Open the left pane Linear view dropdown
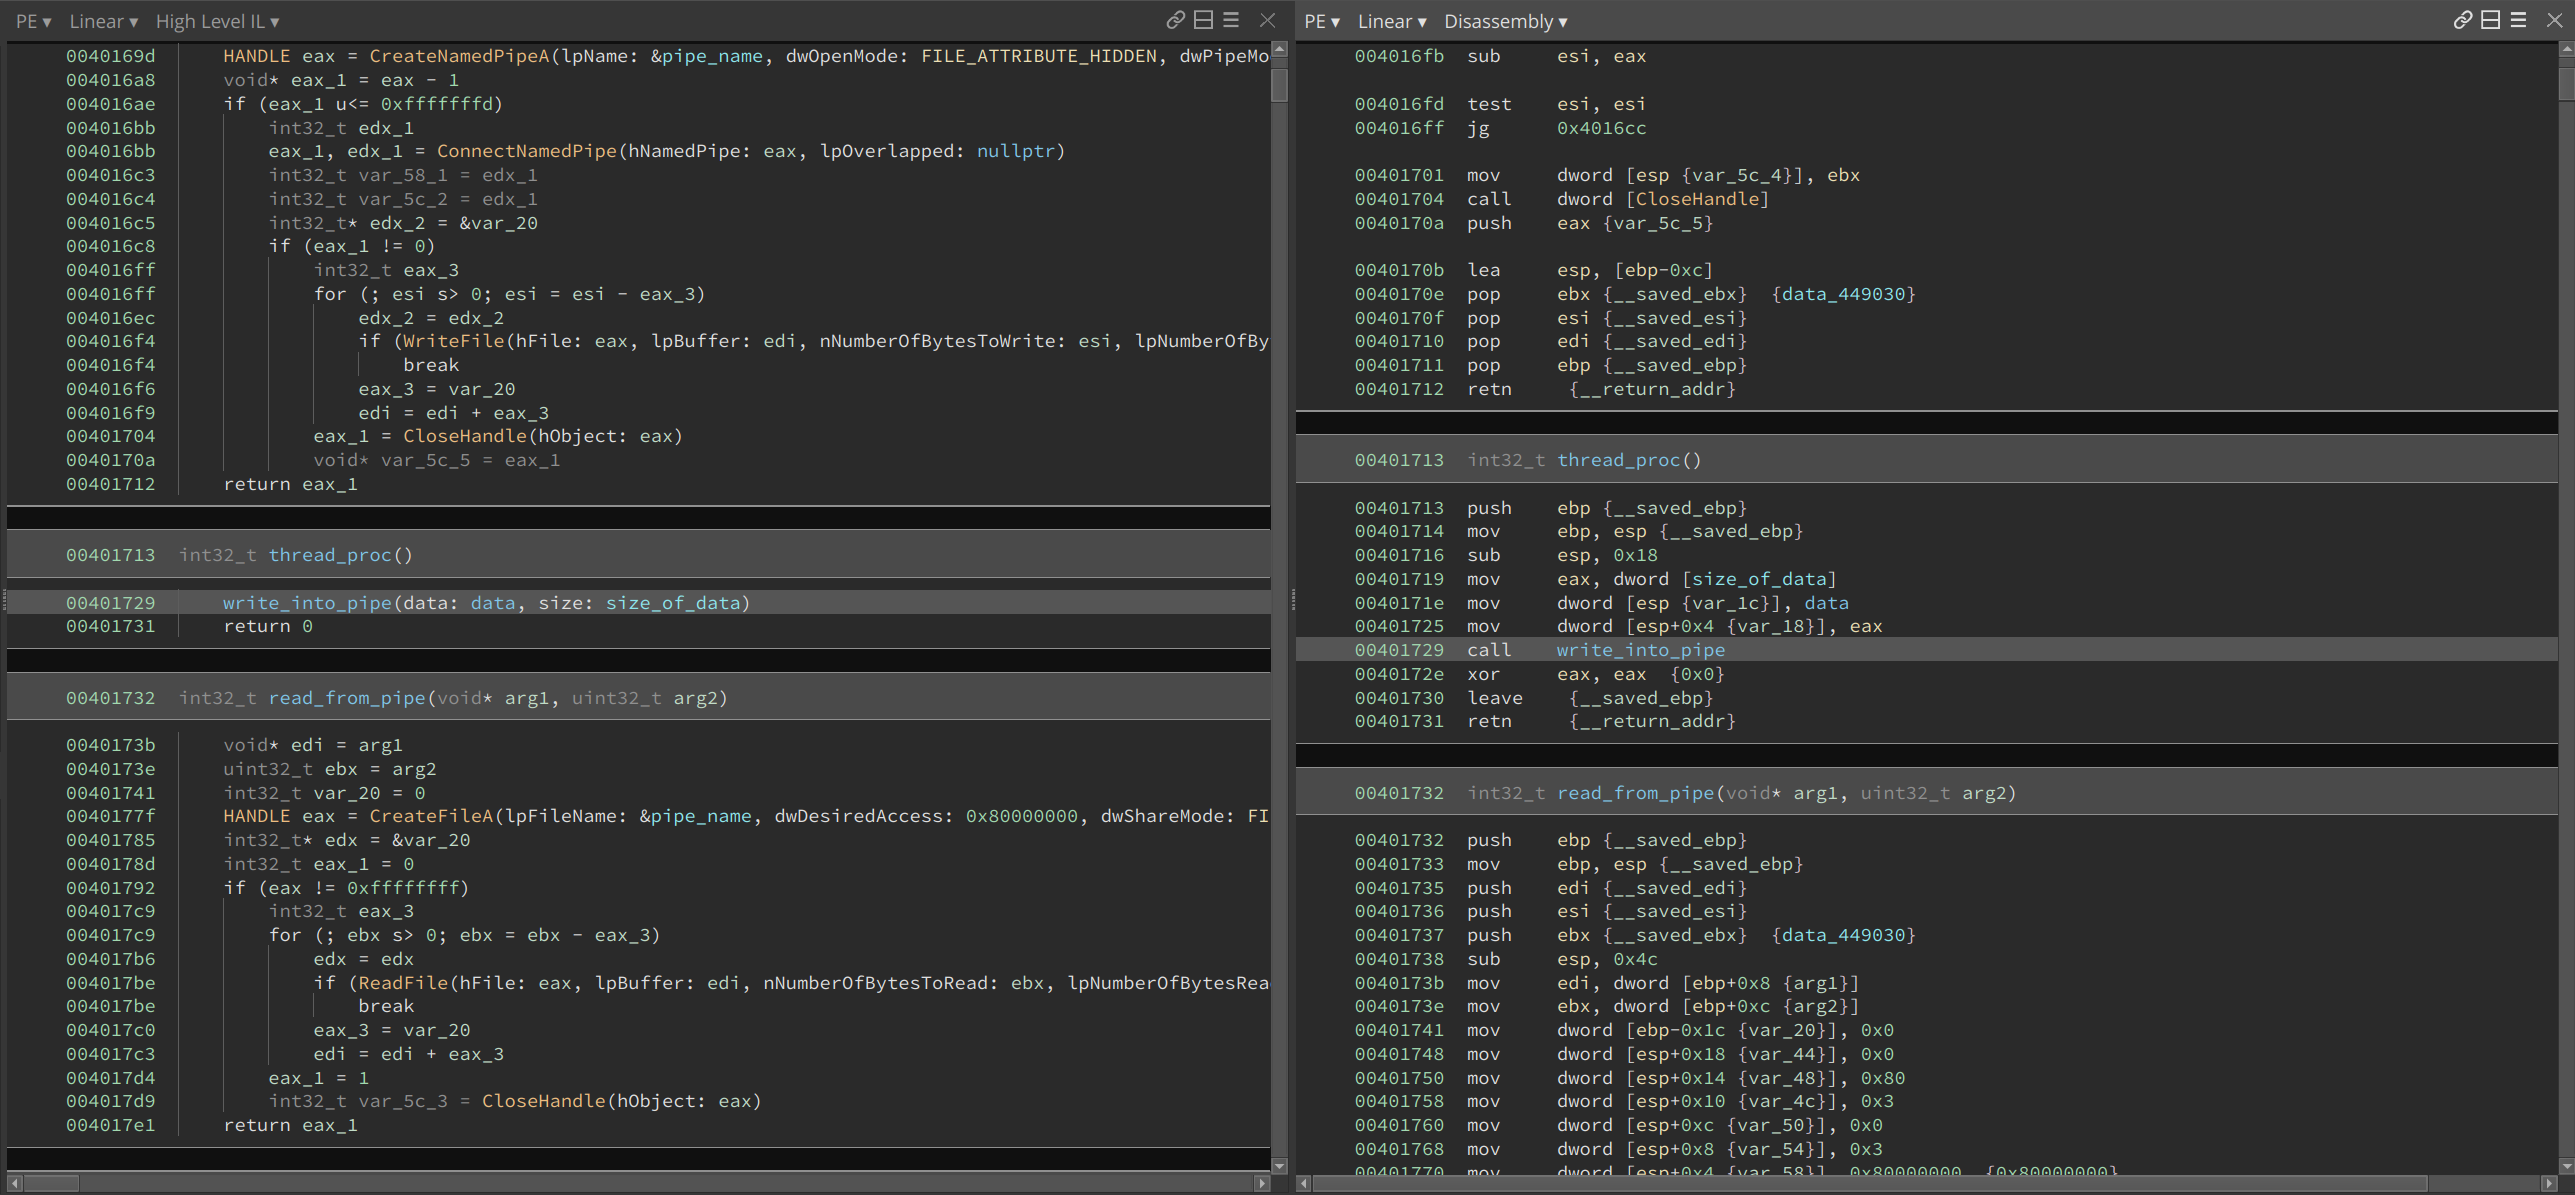Viewport: 2575px width, 1195px height. [103, 21]
